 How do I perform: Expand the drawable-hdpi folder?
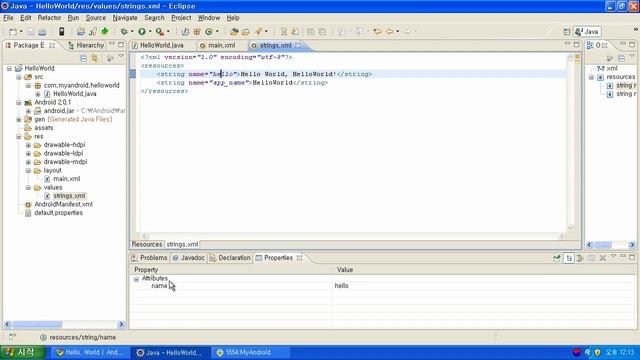pos(28,145)
